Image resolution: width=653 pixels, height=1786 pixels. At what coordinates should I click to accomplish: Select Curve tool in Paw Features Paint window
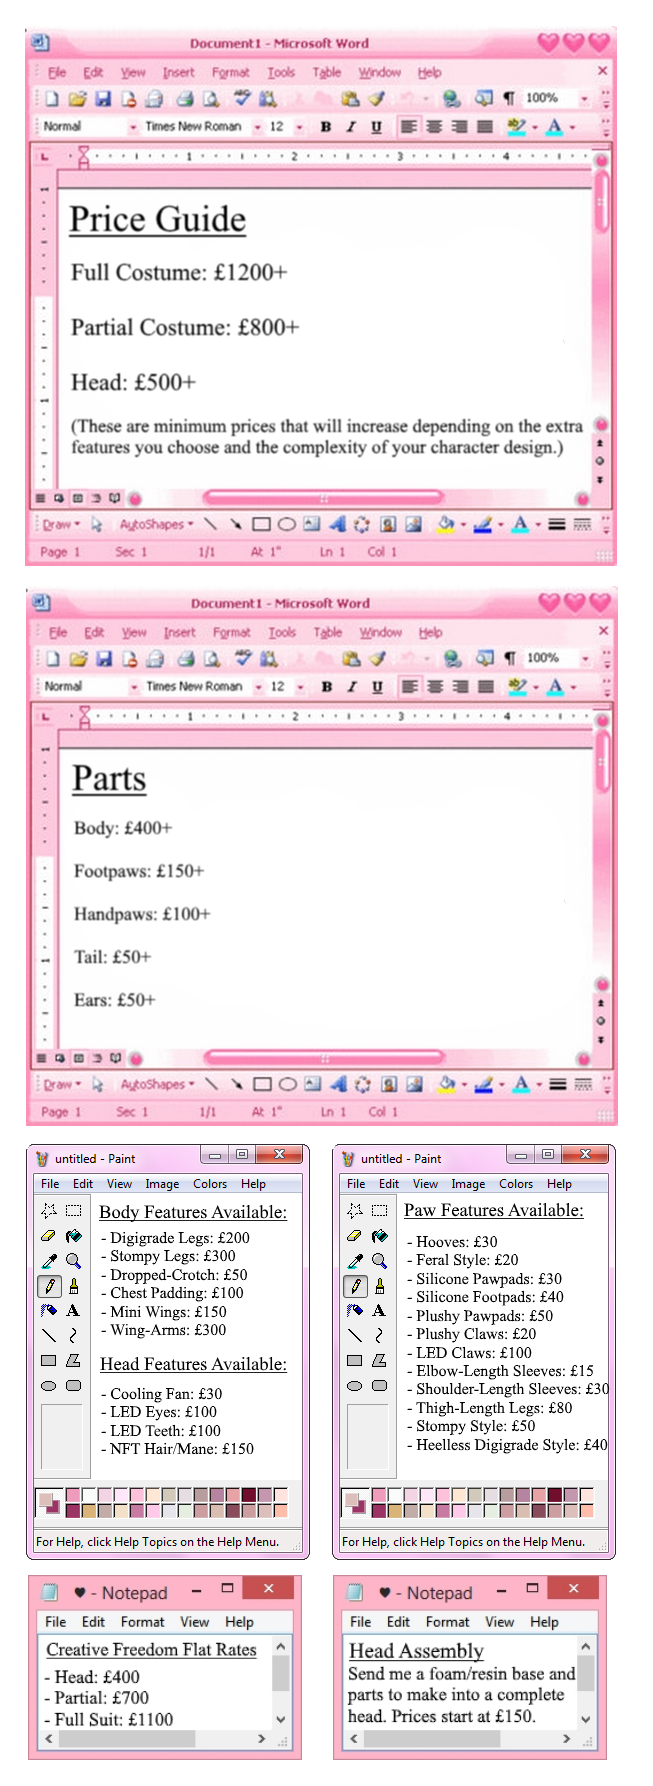click(379, 1335)
